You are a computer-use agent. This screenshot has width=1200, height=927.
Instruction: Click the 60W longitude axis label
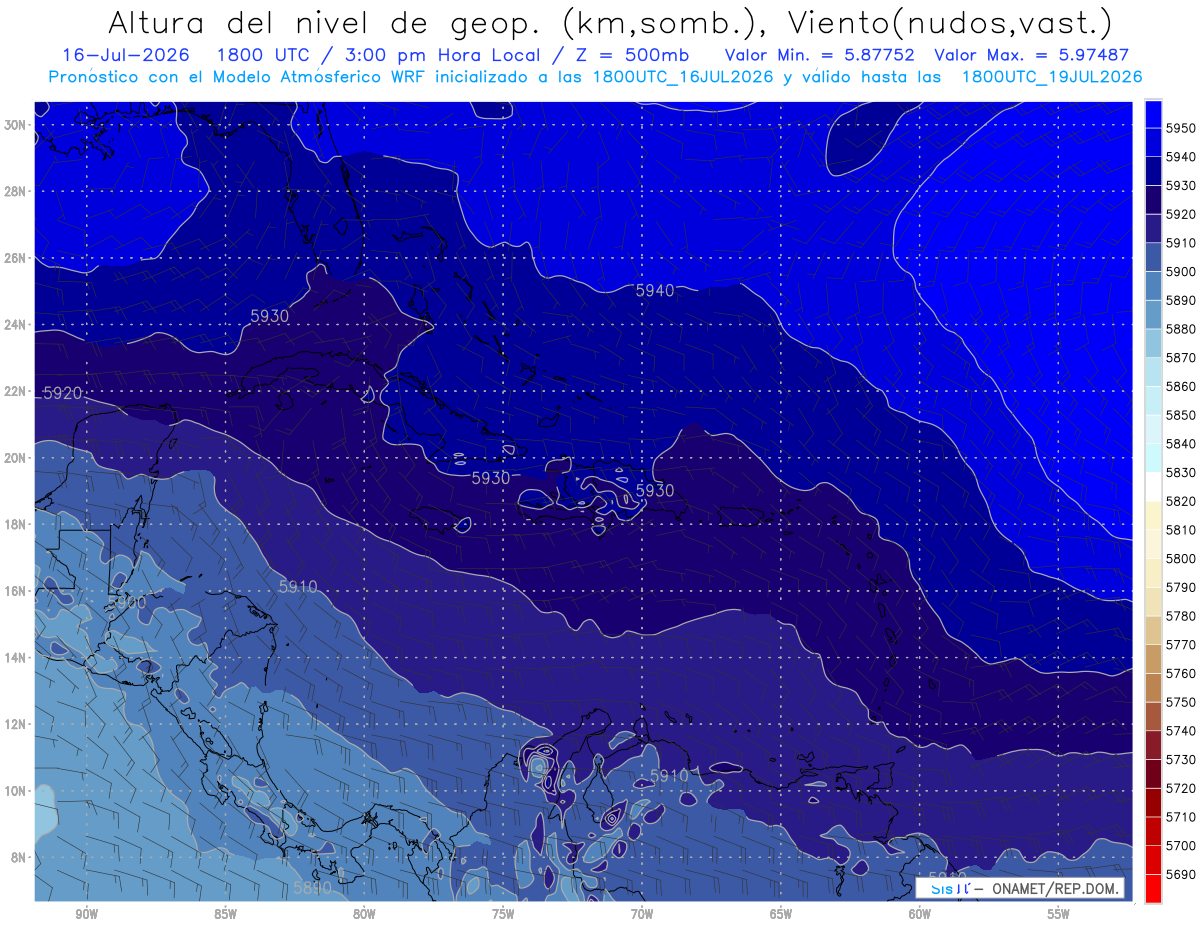(920, 914)
